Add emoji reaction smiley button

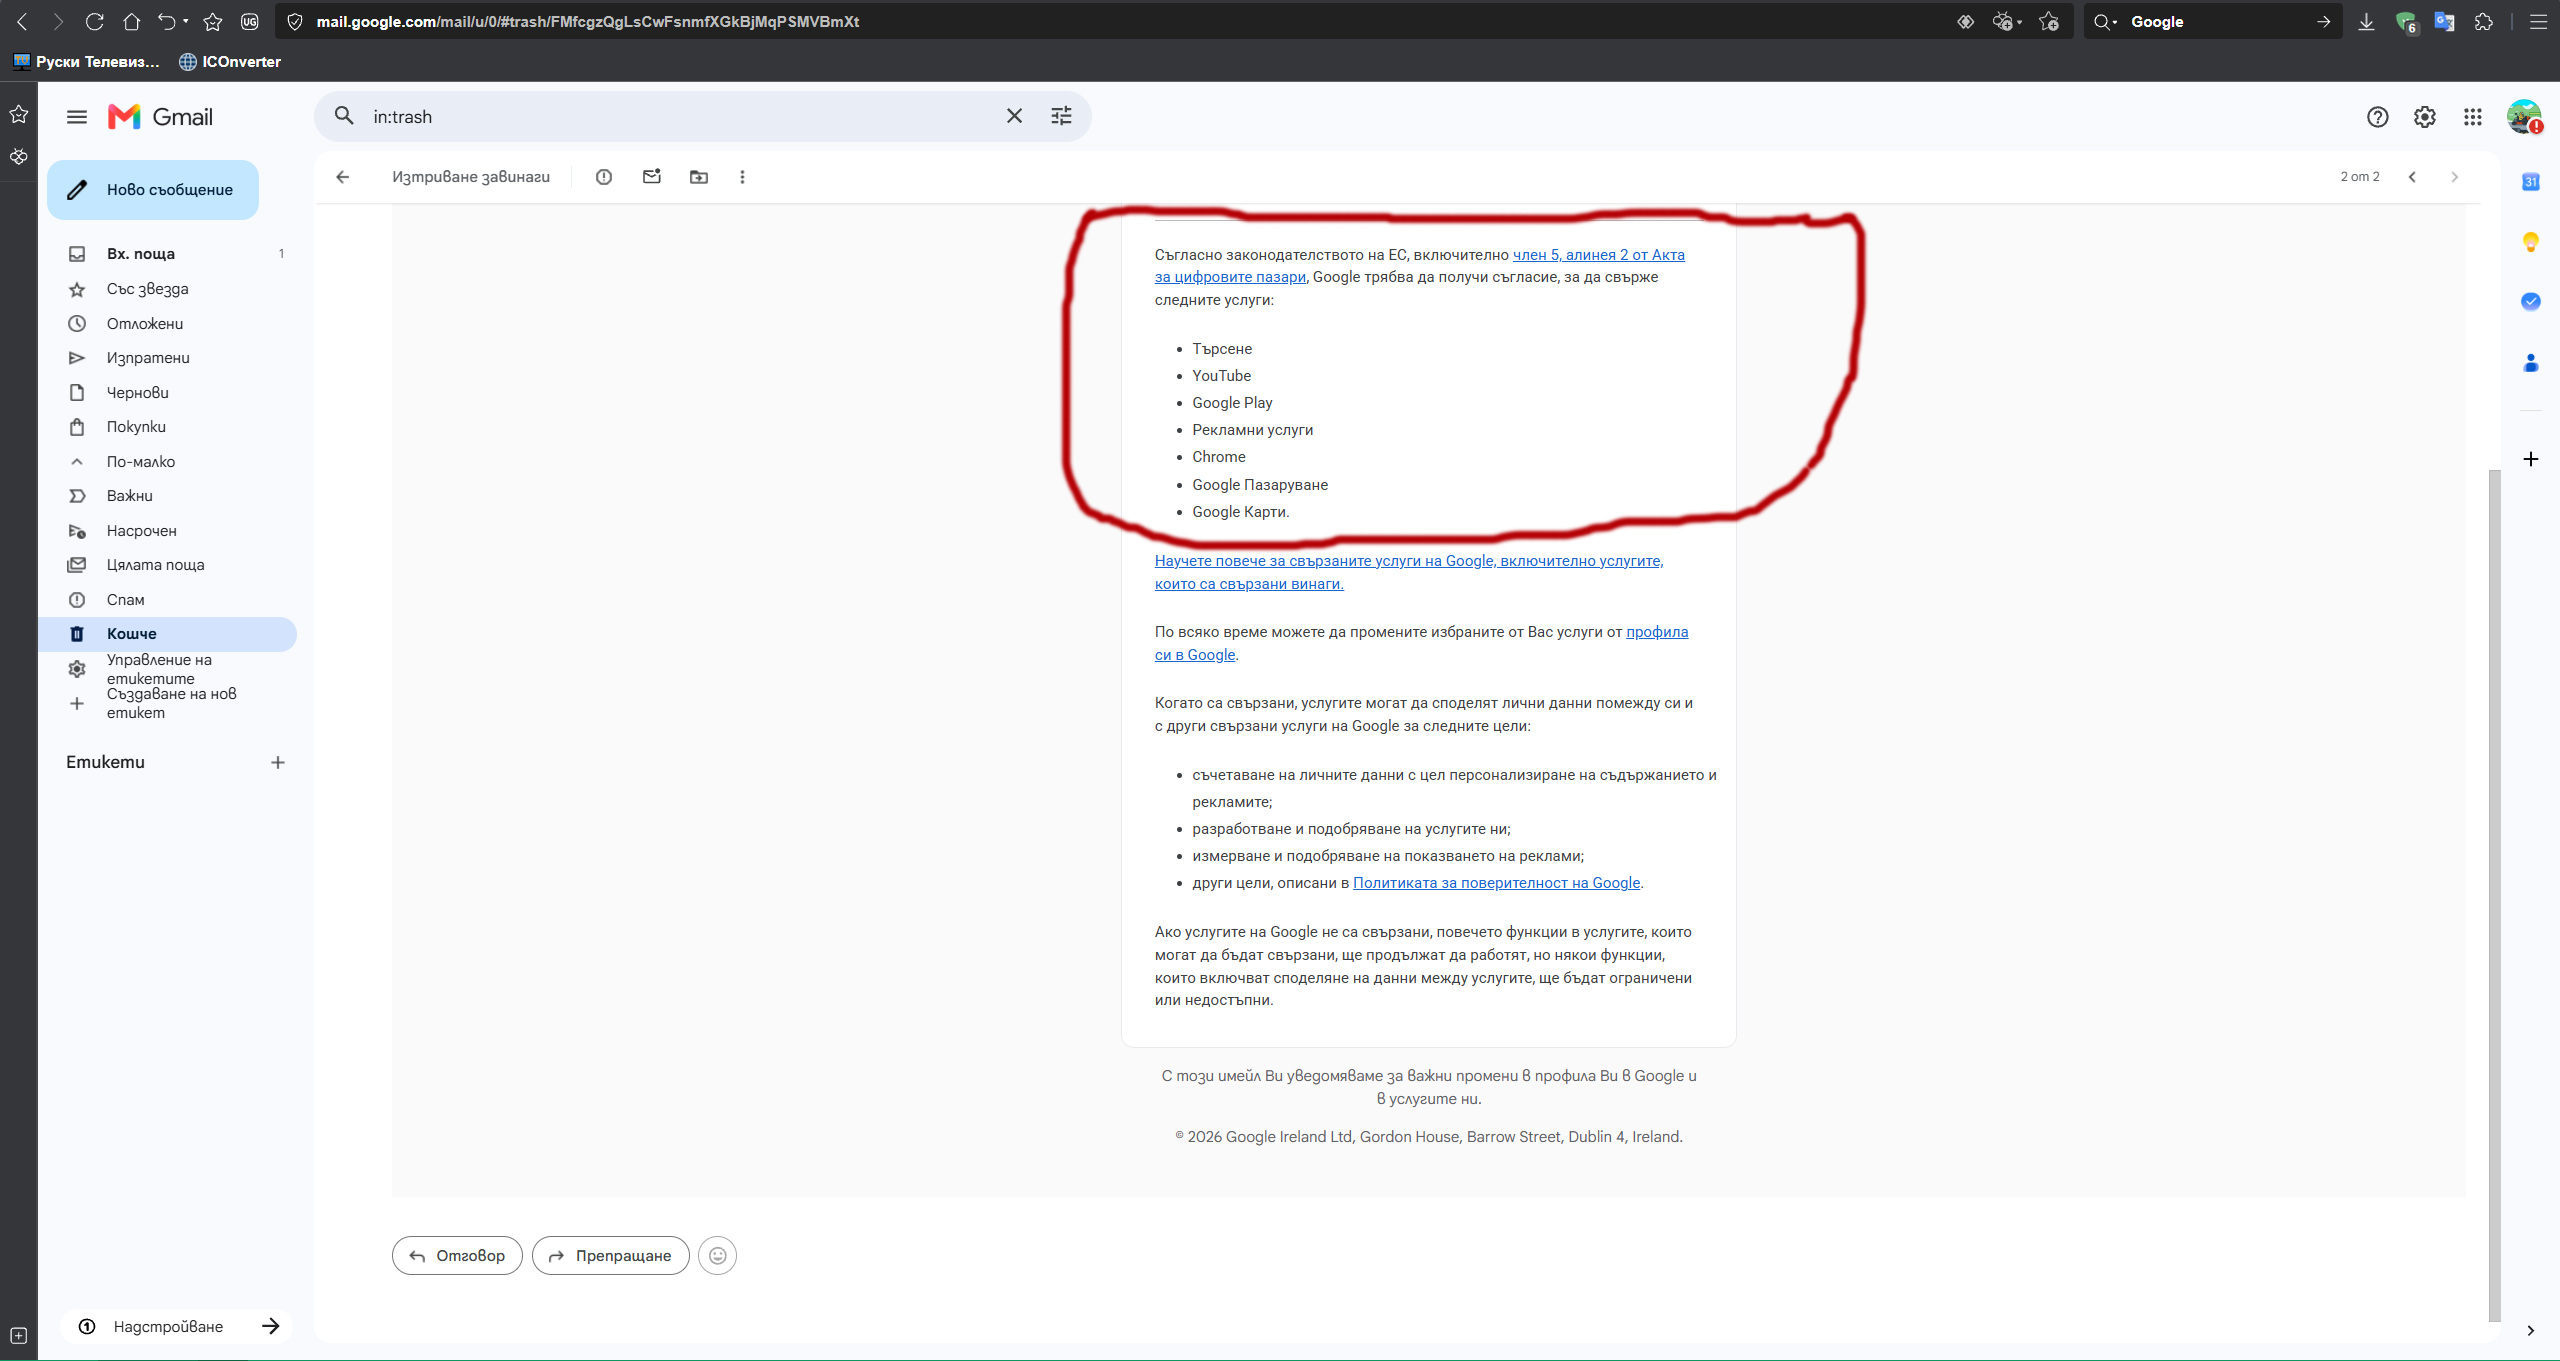(x=717, y=1256)
